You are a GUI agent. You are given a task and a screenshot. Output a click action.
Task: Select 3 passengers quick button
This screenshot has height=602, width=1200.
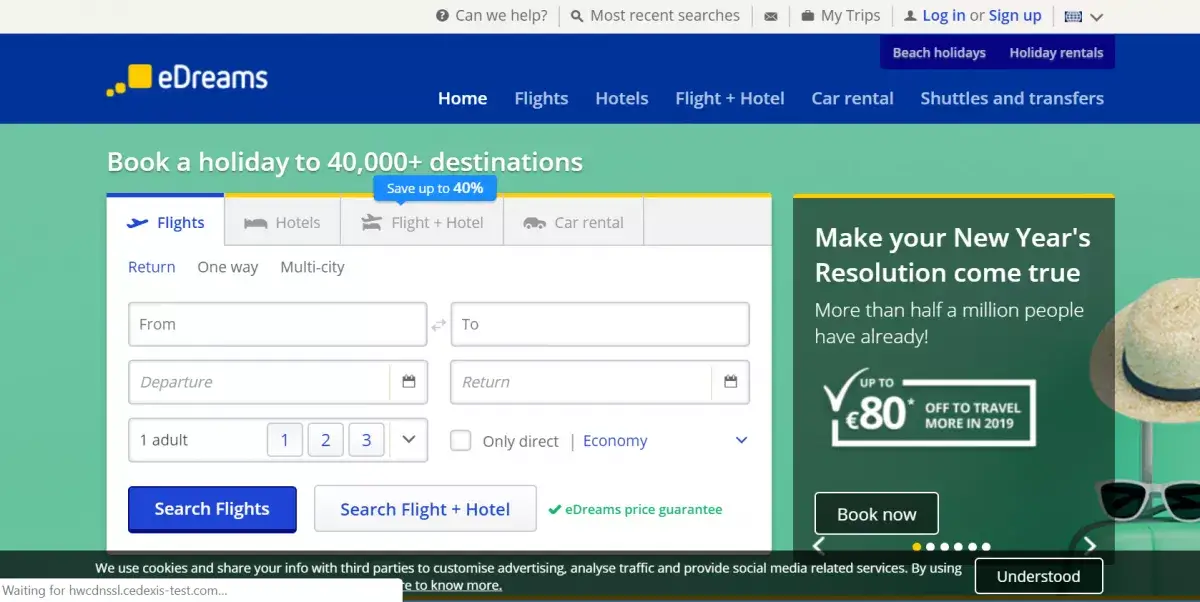[x=367, y=440]
